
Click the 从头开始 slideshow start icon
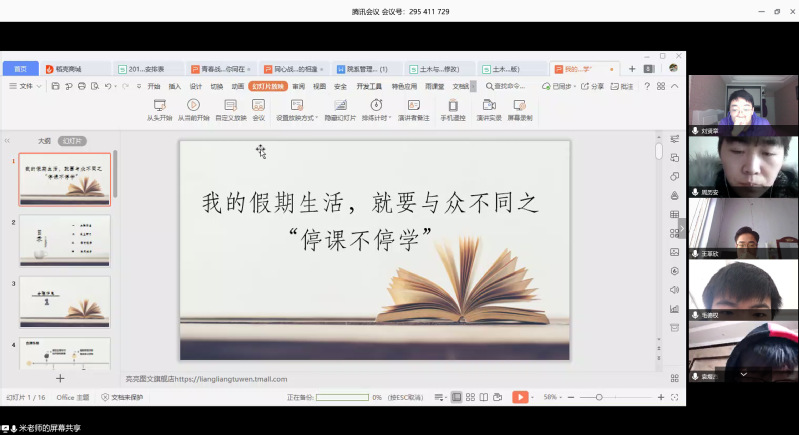[x=159, y=106]
